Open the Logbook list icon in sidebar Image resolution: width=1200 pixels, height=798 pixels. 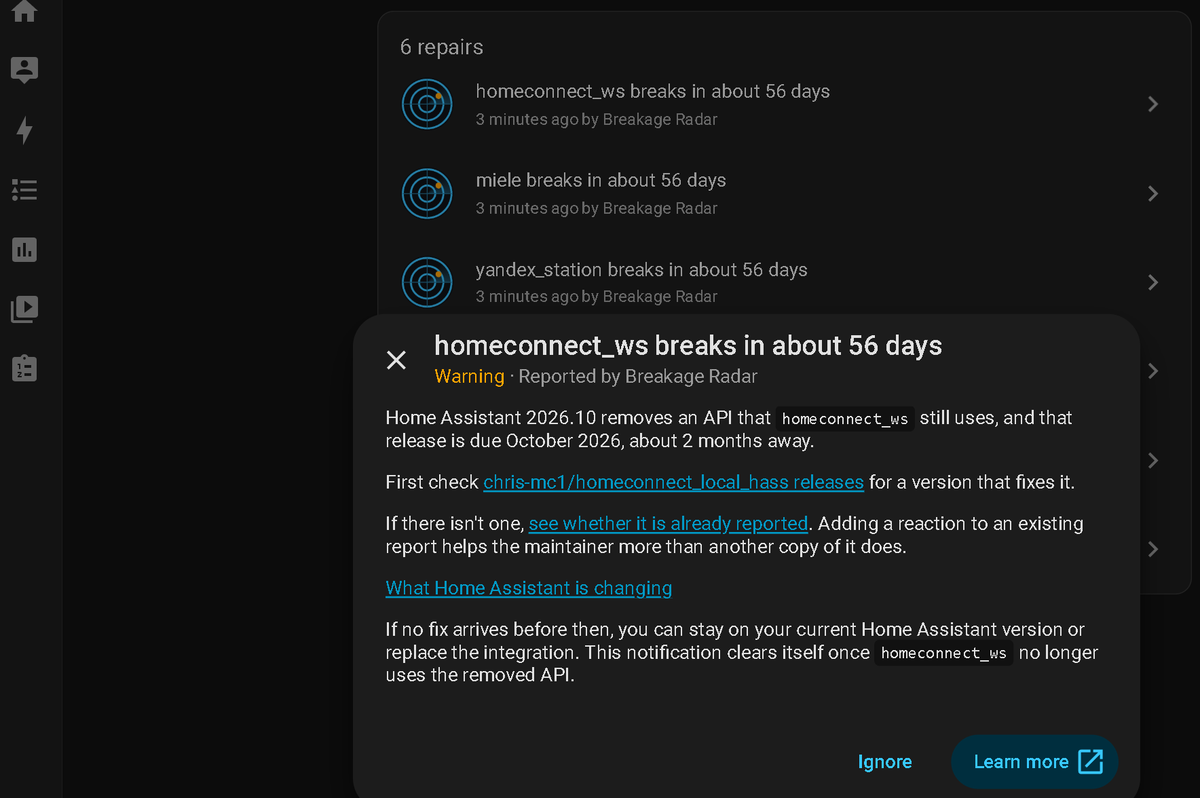[x=24, y=189]
